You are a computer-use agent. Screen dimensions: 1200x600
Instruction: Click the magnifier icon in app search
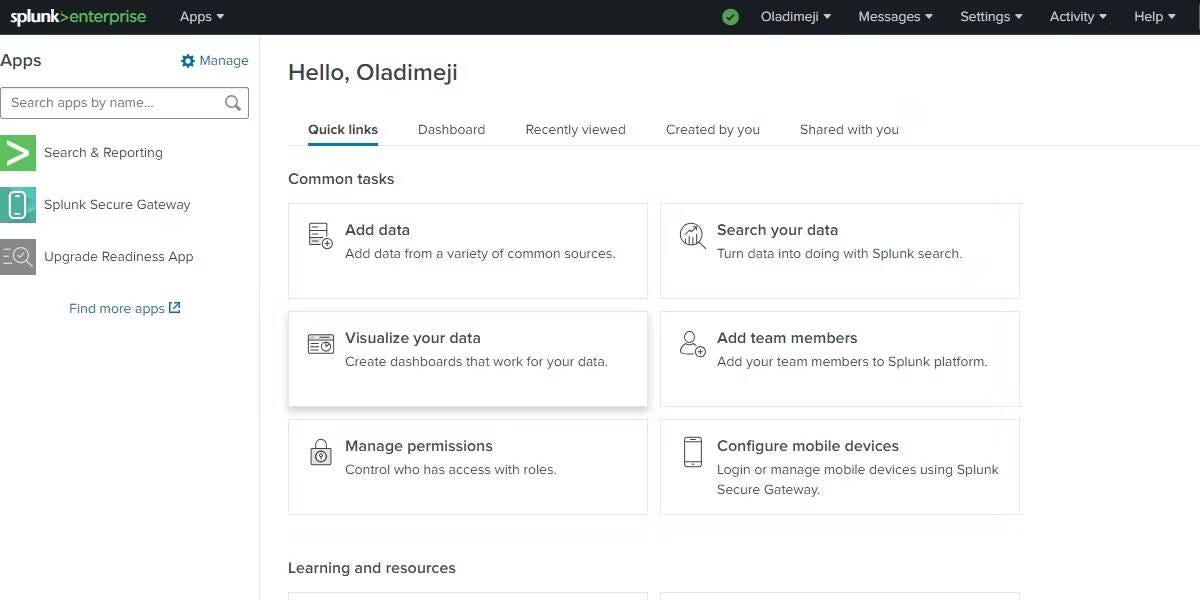coord(233,103)
